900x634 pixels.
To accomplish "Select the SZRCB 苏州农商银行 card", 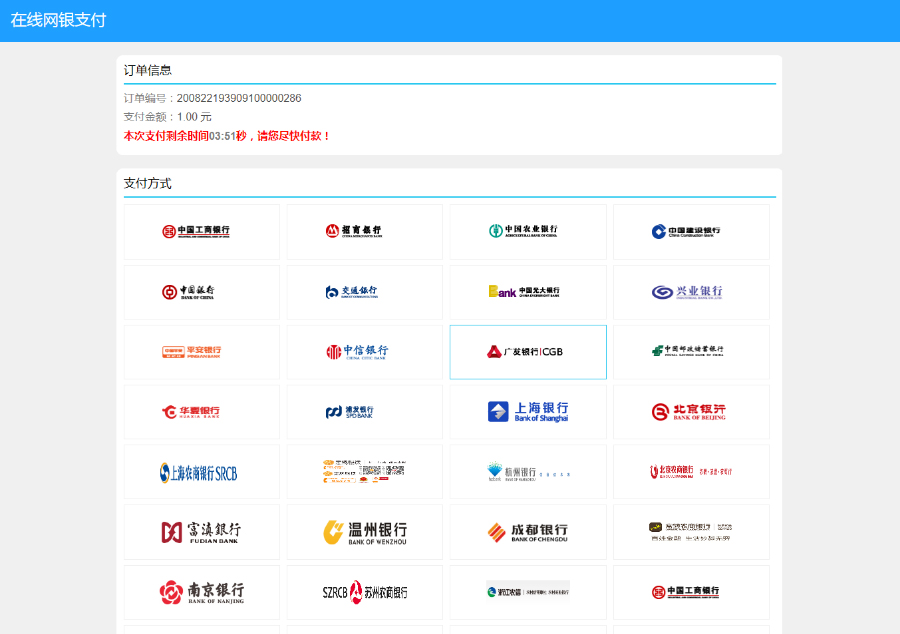I will tap(364, 592).
